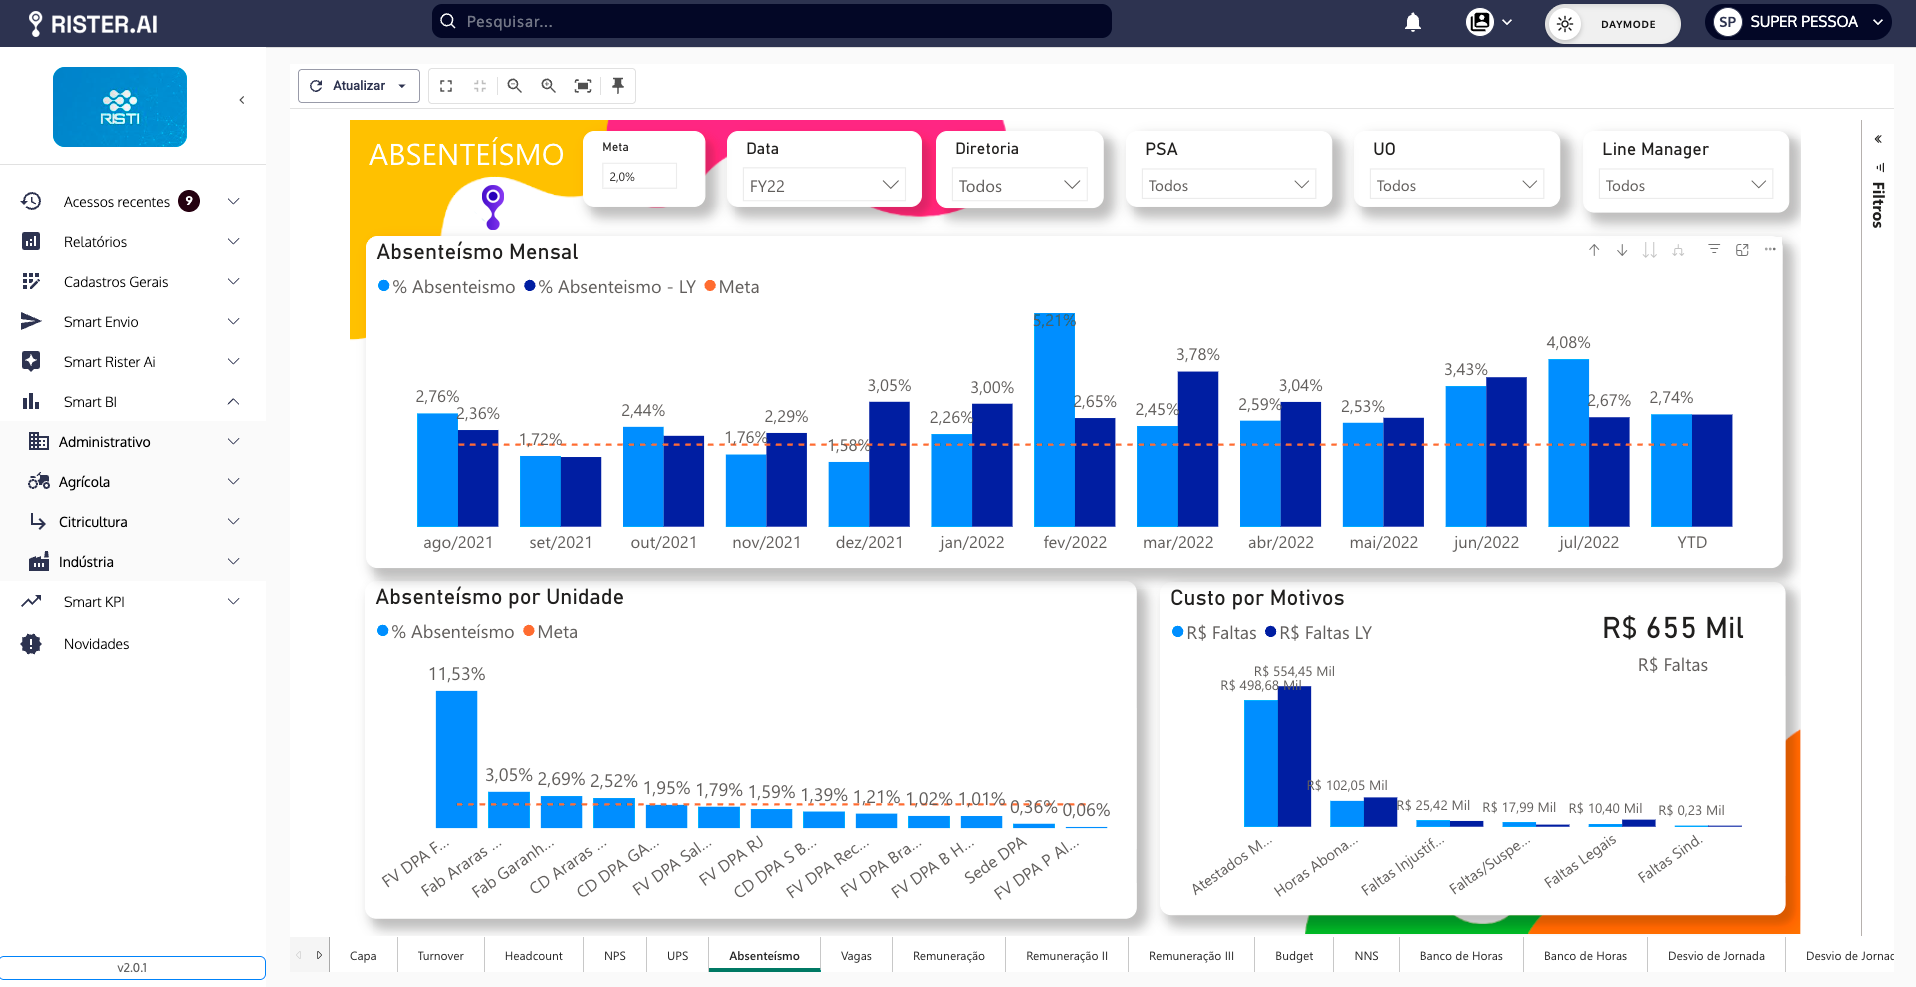Screen dimensions: 1916x987
Task: Click the fit-to-page icon in toolbar
Action: (x=583, y=86)
